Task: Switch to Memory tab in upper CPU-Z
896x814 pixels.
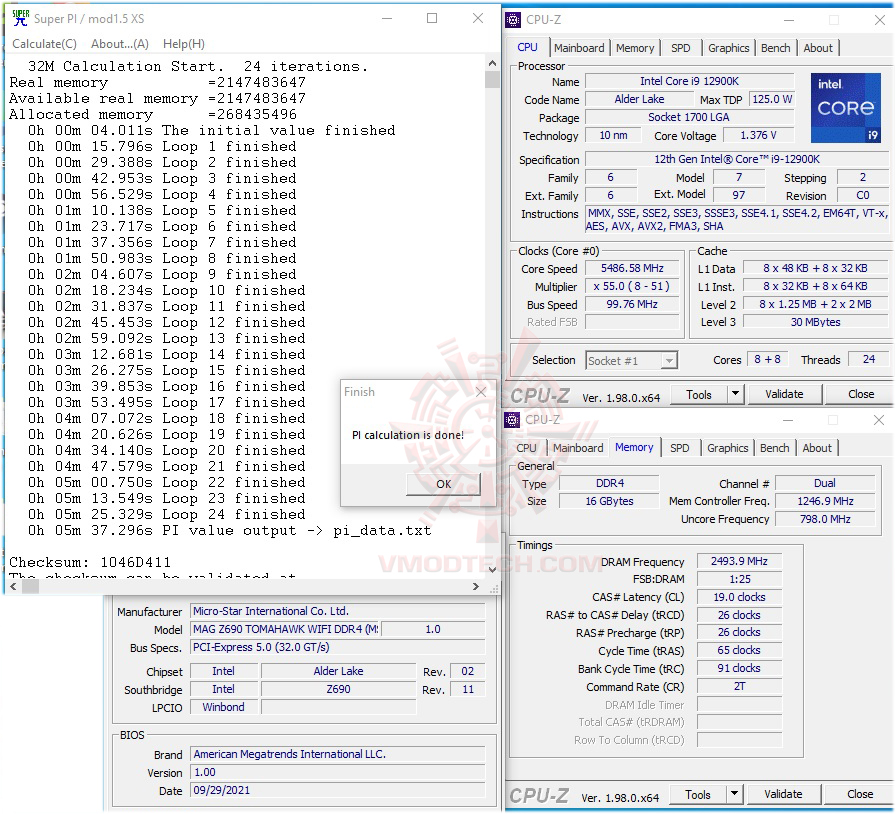Action: (635, 48)
